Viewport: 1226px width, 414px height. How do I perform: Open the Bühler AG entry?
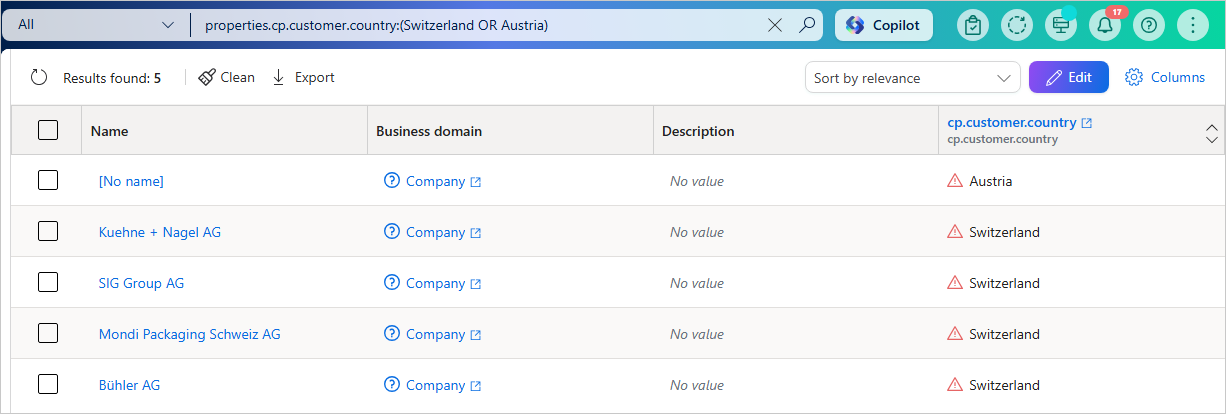click(x=129, y=385)
